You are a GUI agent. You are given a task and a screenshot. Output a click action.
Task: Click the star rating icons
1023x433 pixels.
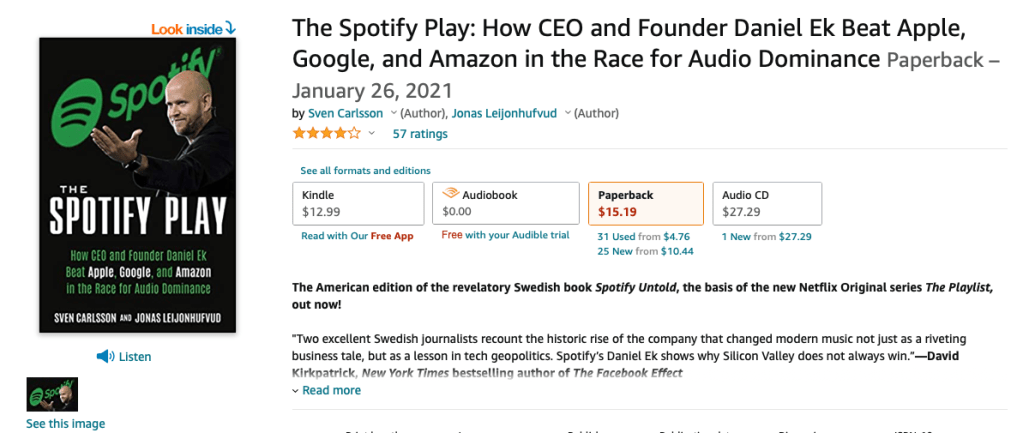[x=326, y=133]
